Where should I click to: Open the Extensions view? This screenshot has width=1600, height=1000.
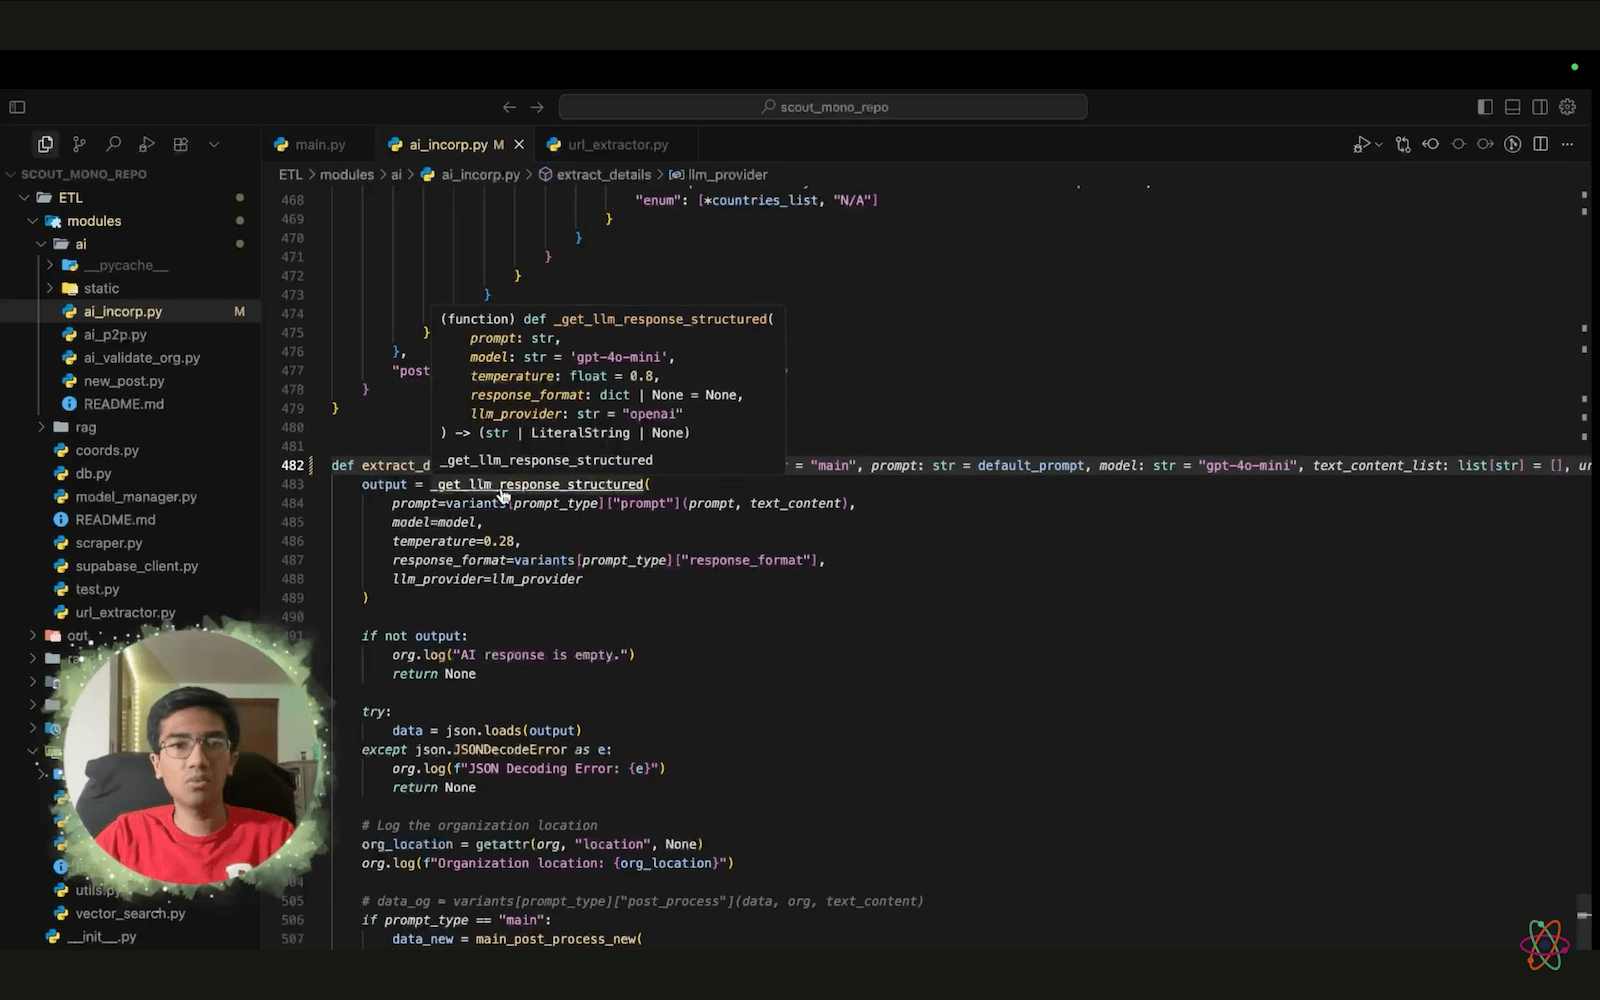click(x=180, y=144)
